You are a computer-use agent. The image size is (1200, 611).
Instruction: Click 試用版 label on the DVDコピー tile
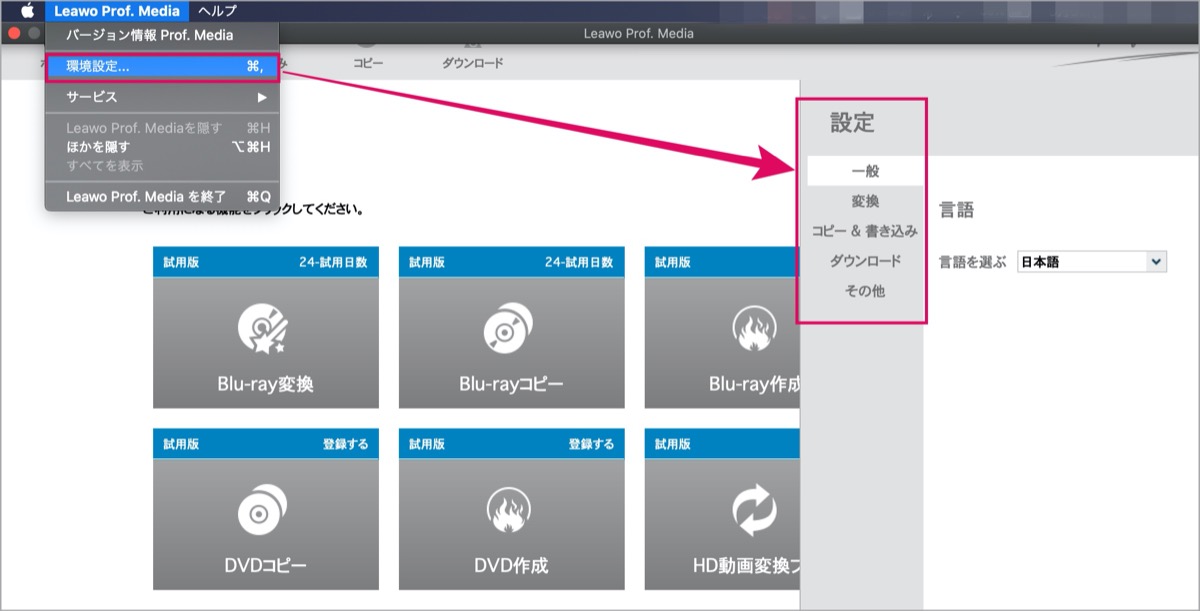pyautogui.click(x=182, y=444)
